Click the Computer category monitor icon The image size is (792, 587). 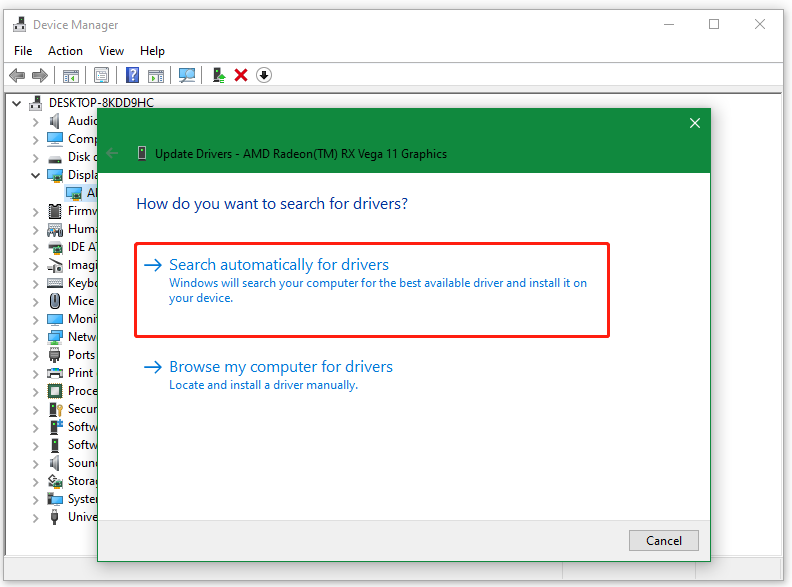55,139
